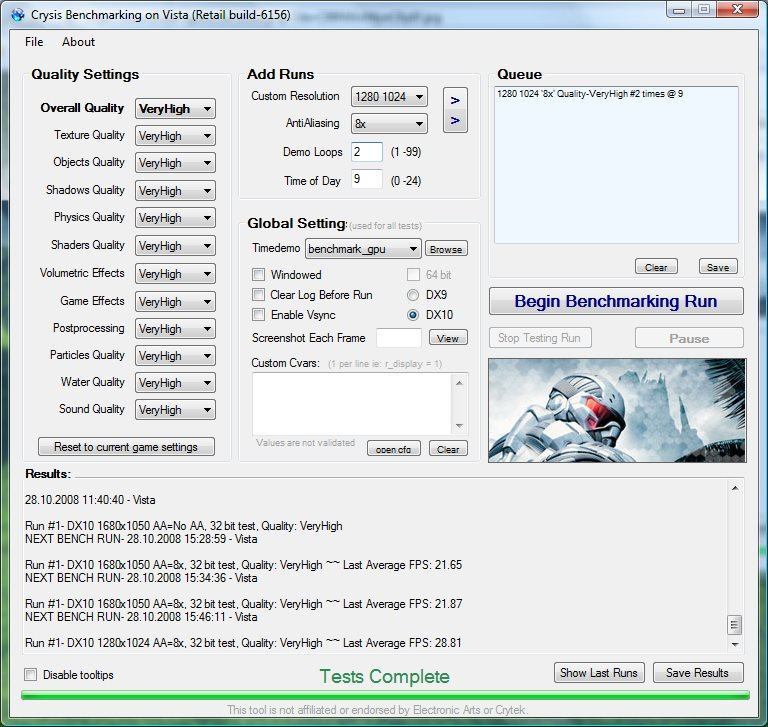Expand the Overall Quality dropdown
768x727 pixels.
(175, 109)
